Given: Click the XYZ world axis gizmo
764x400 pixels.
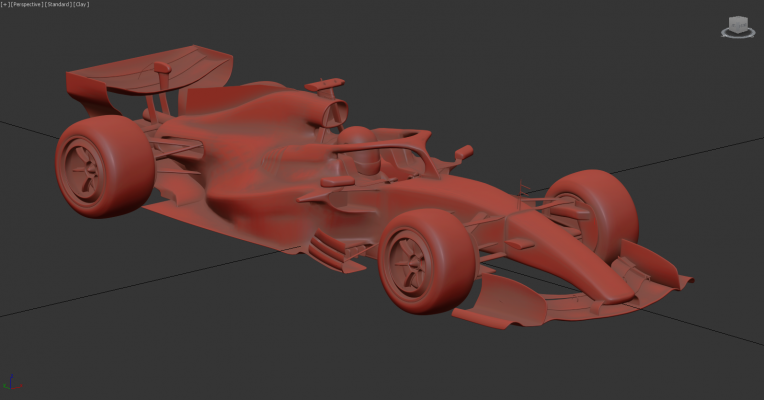Looking at the screenshot, I should click(x=9, y=384).
